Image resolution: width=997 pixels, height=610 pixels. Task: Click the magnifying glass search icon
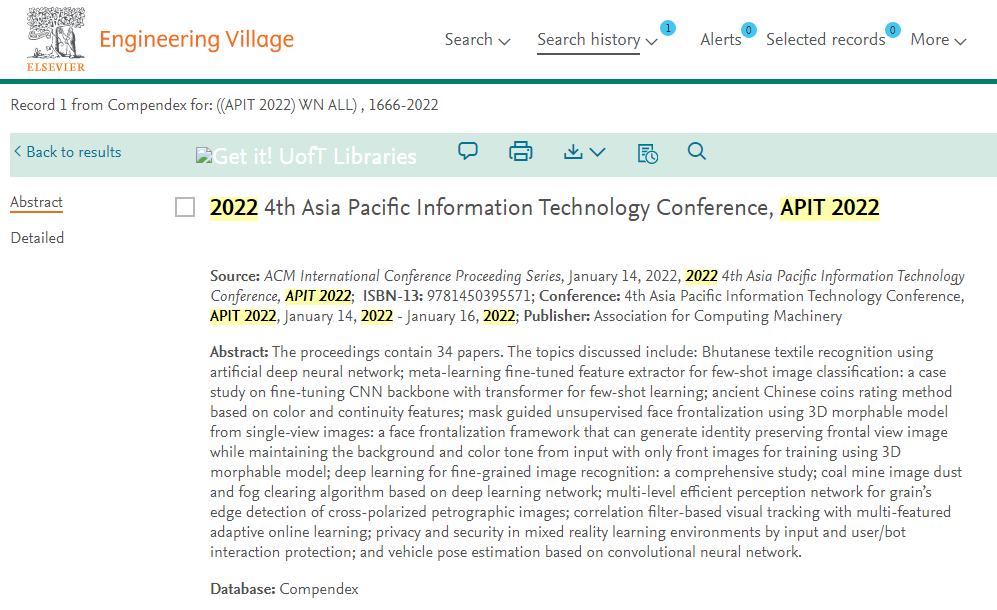[x=697, y=152]
